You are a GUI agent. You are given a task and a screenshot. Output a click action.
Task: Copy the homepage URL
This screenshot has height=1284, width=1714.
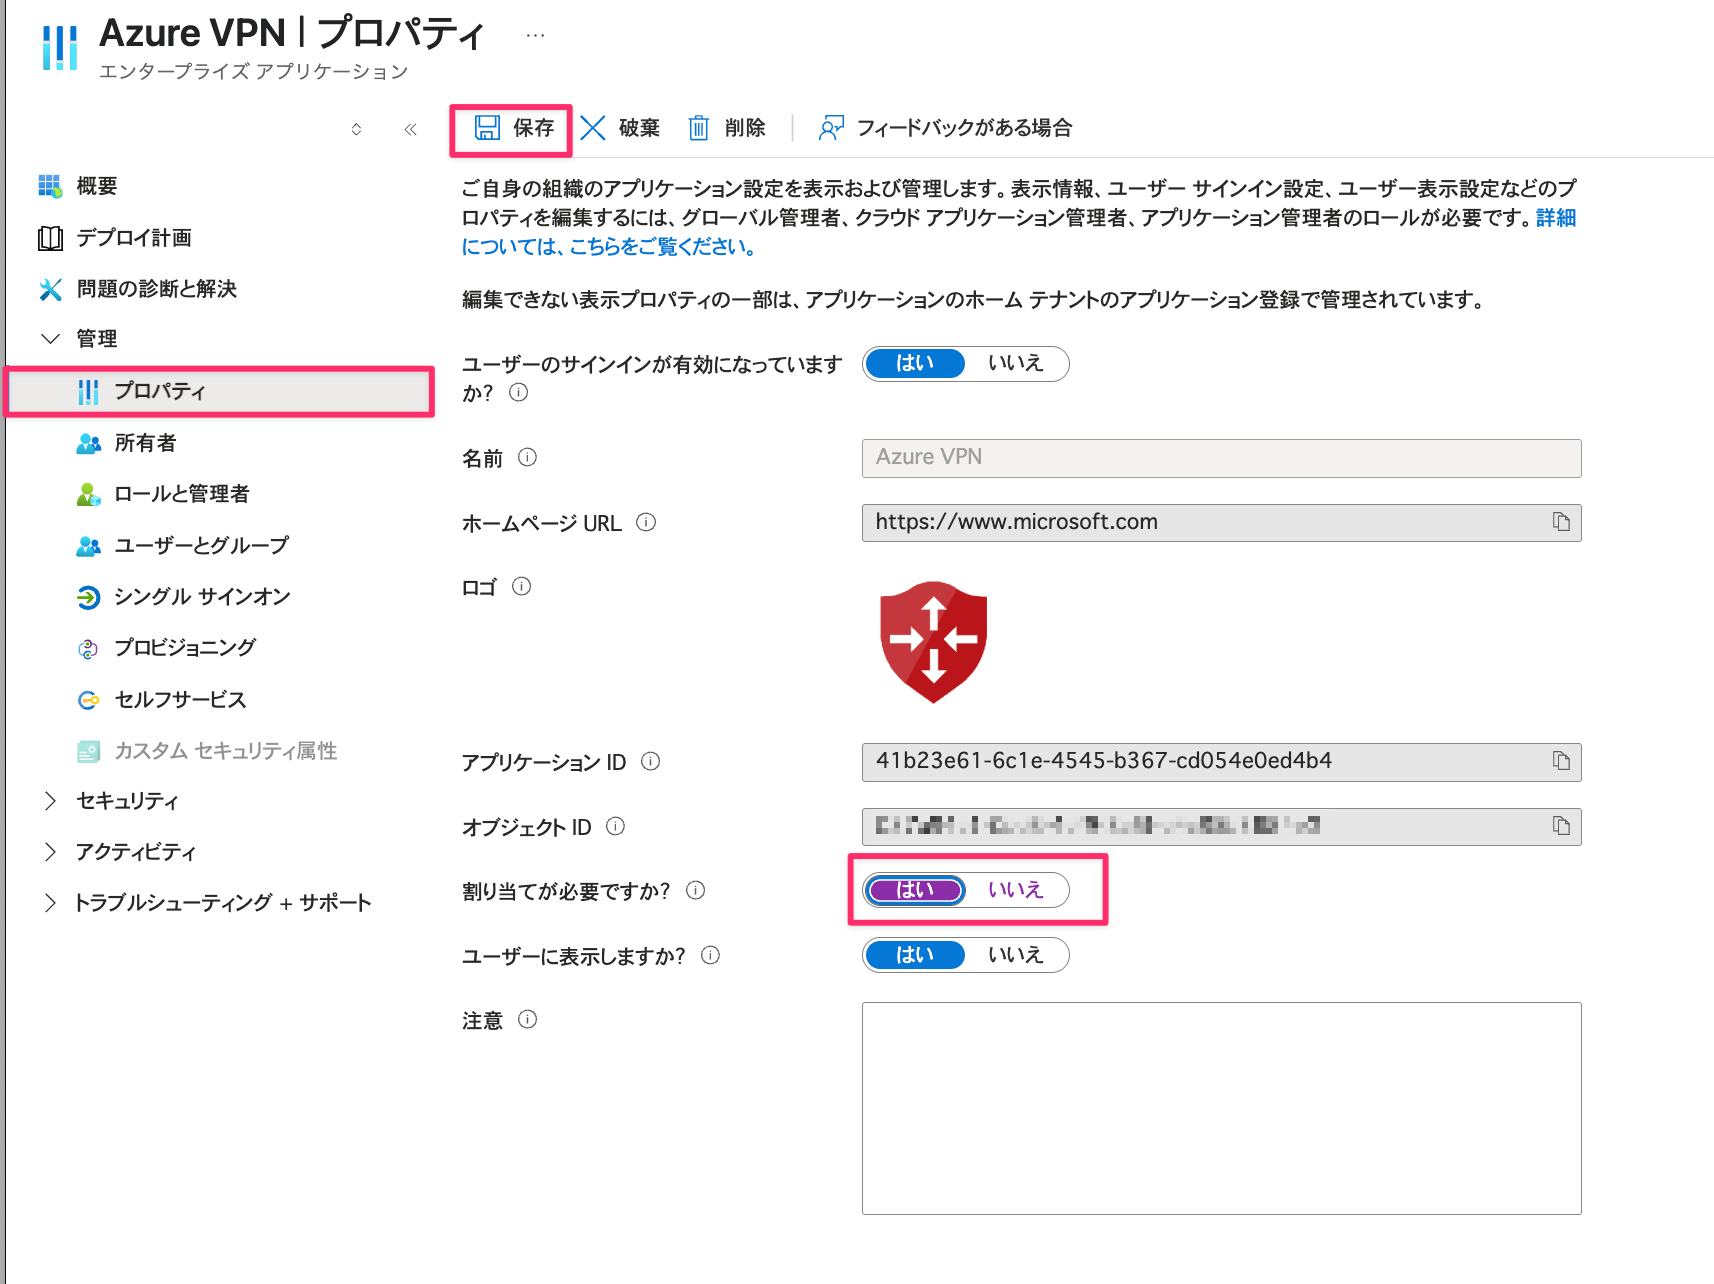(x=1561, y=522)
